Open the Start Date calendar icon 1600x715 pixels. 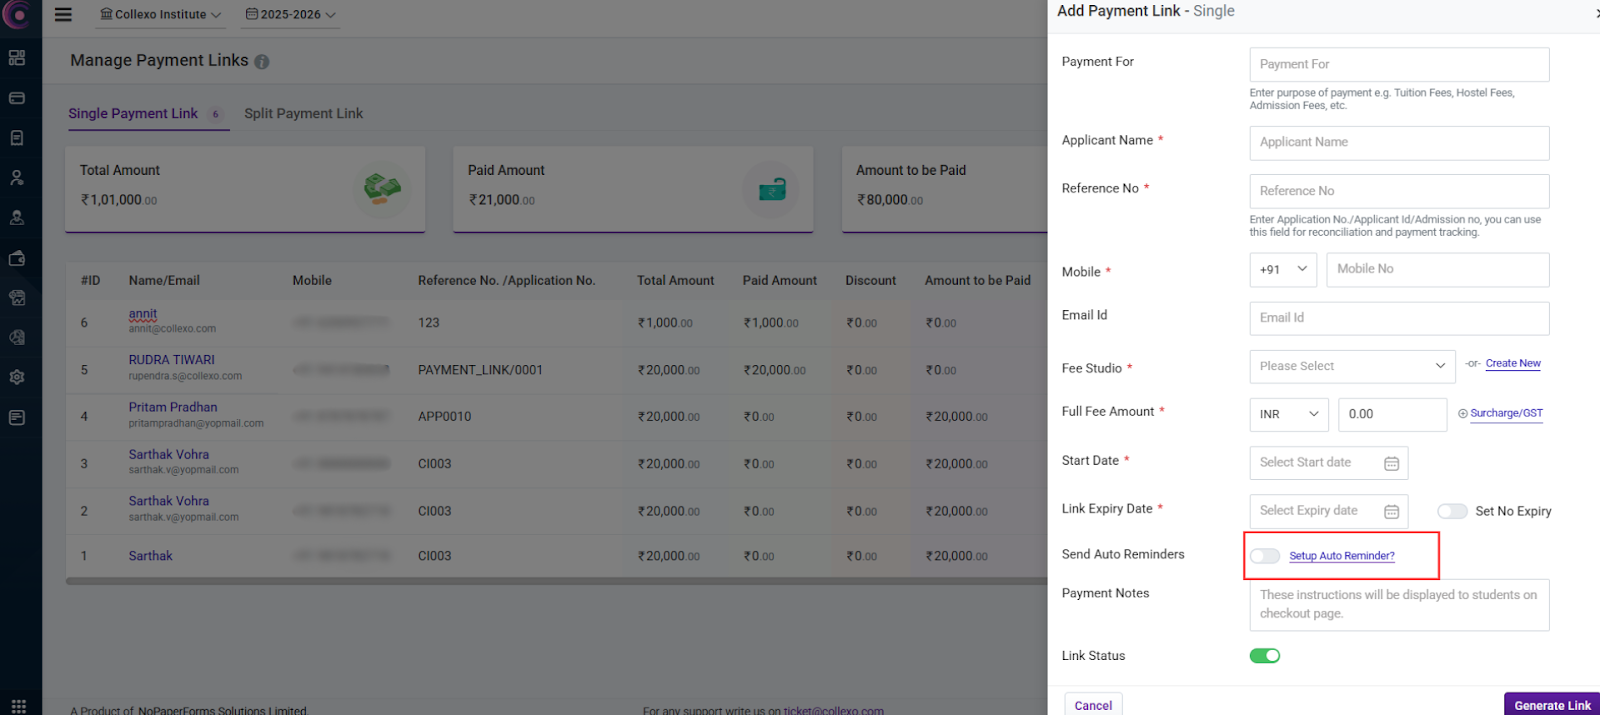tap(1391, 463)
